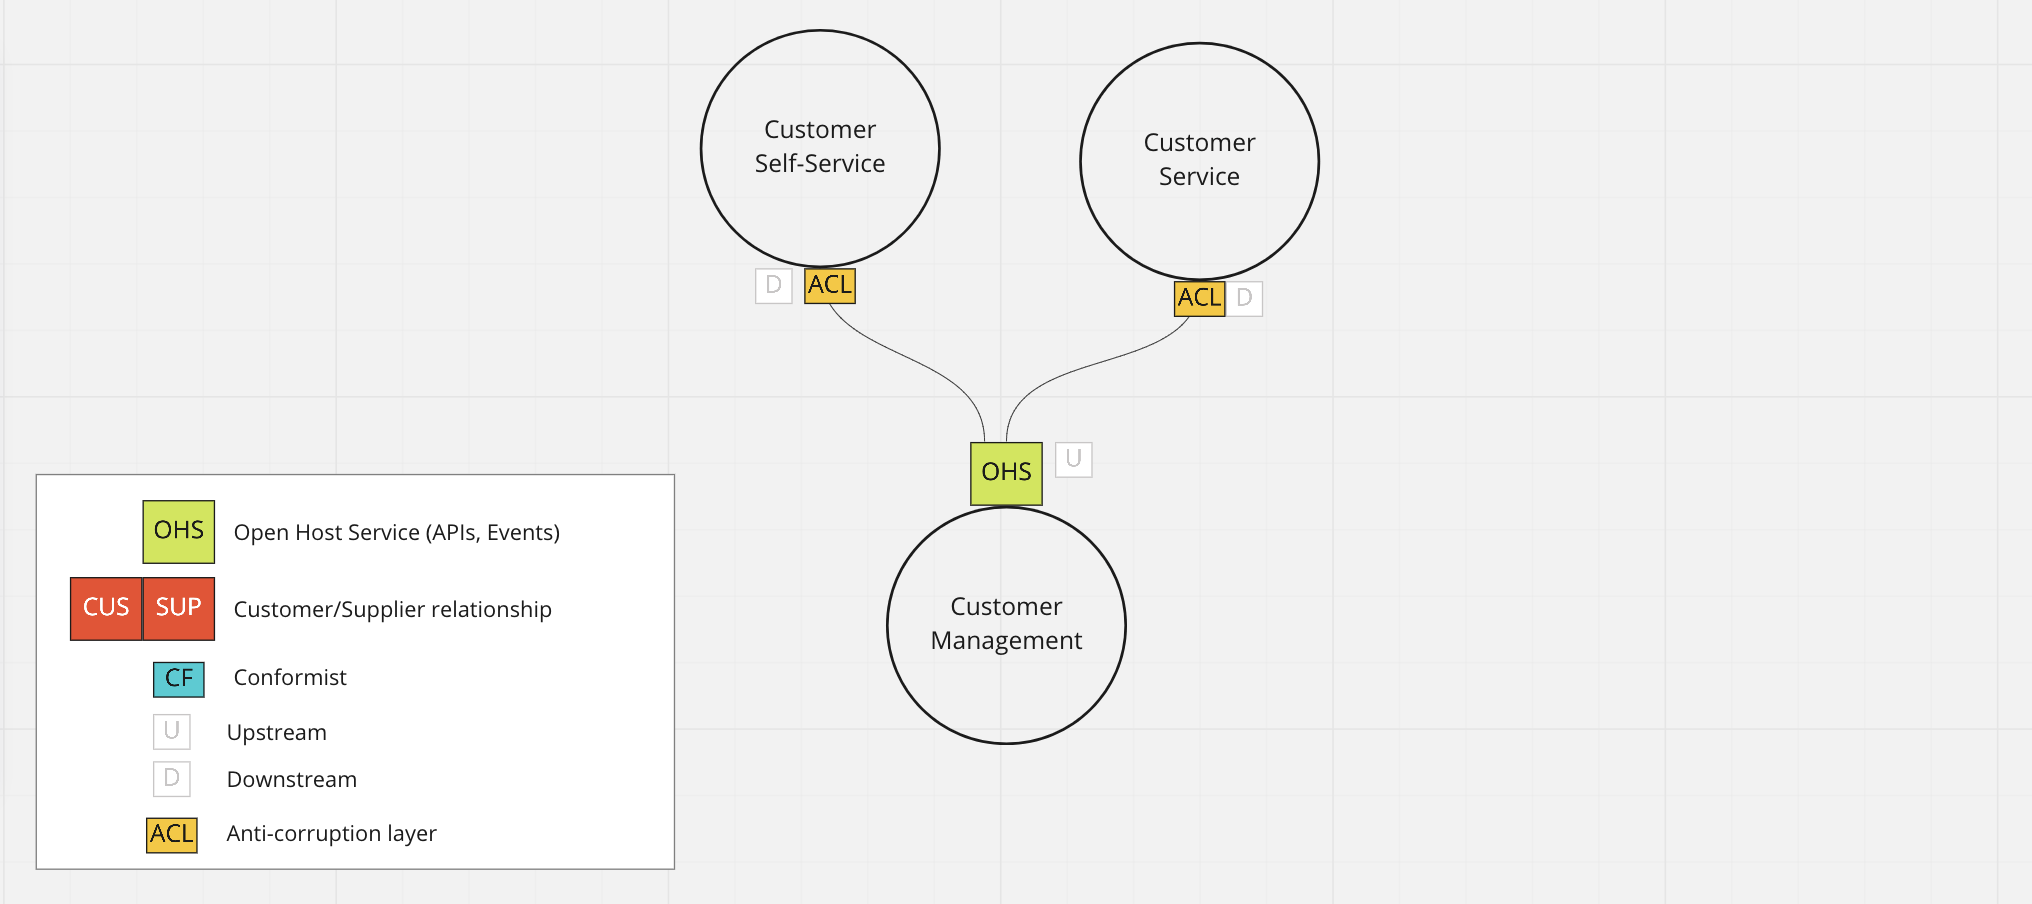2032x904 pixels.
Task: Click the red SUP box in legend
Action: pyautogui.click(x=179, y=608)
